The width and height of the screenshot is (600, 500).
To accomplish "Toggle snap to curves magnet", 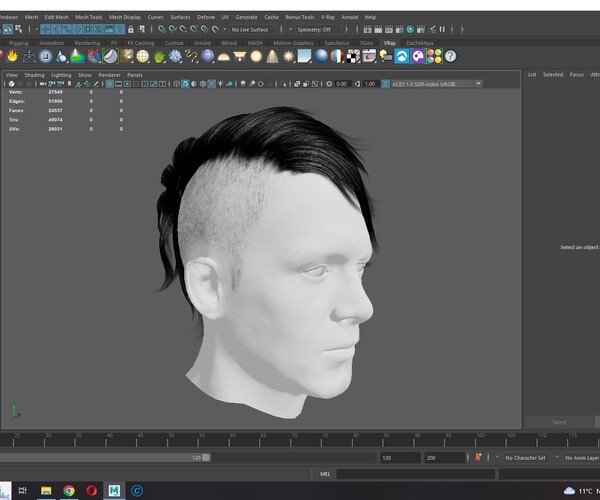I will coord(173,29).
